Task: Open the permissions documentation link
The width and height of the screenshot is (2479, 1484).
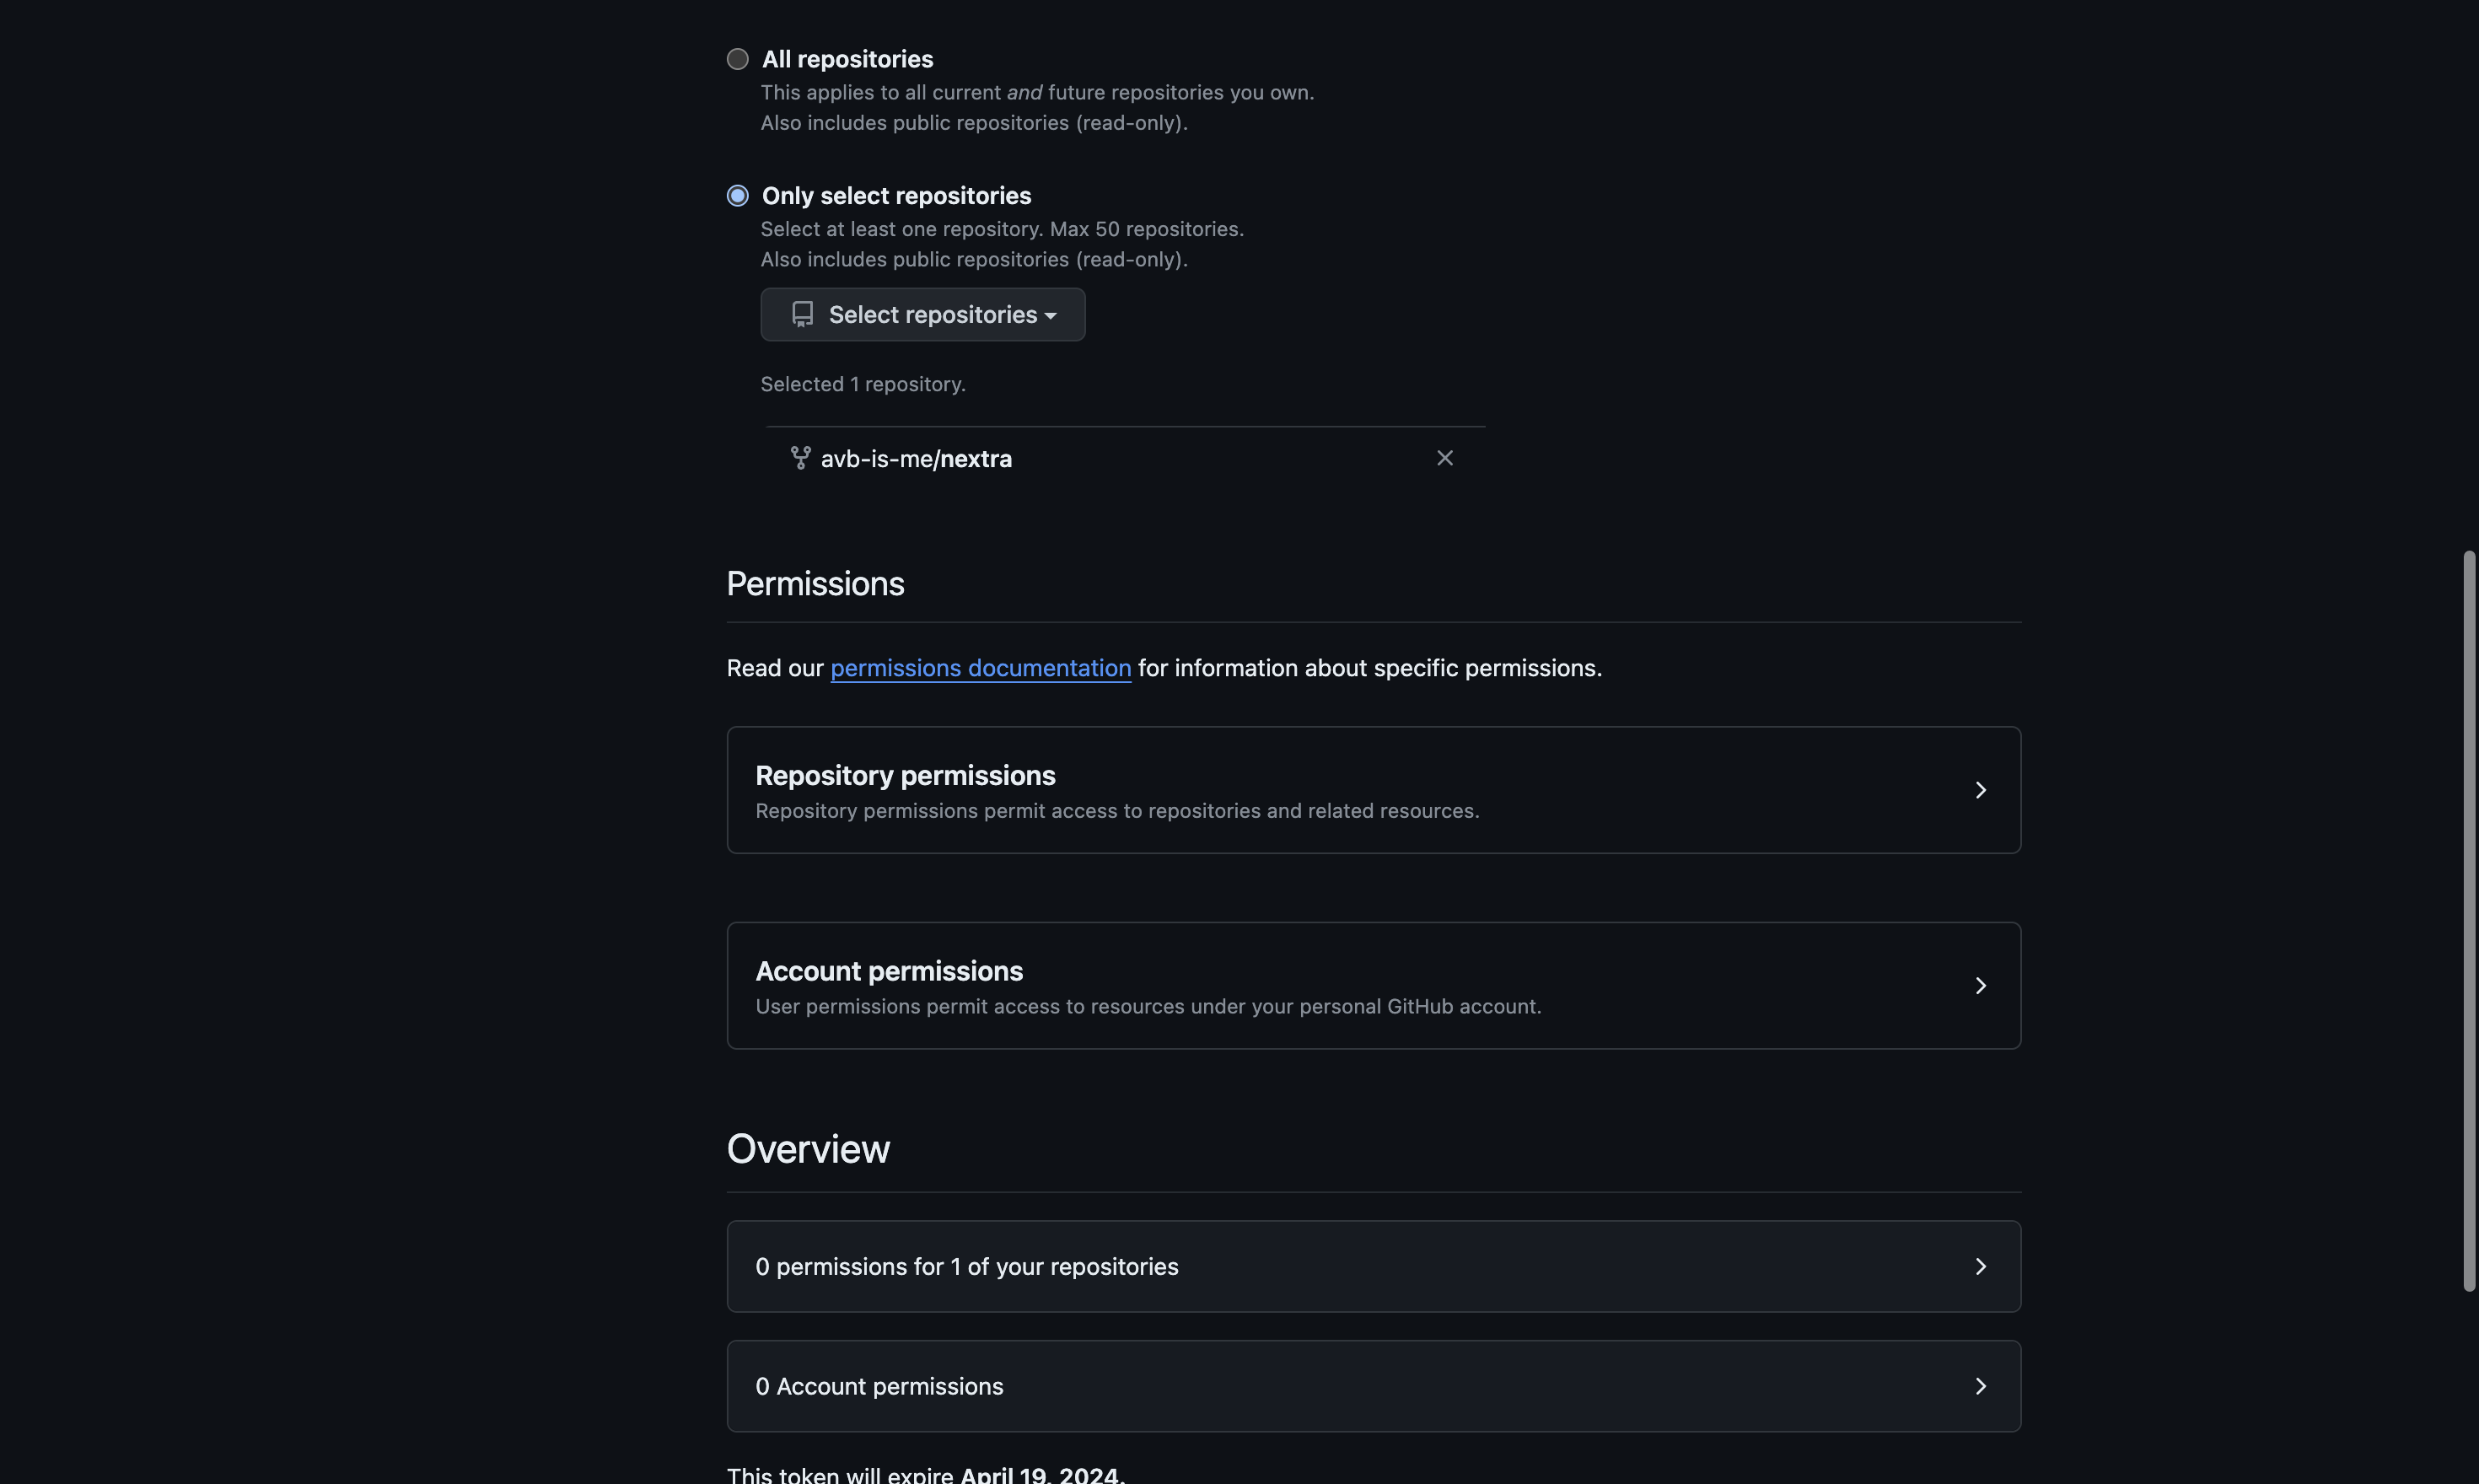Action: pyautogui.click(x=980, y=668)
